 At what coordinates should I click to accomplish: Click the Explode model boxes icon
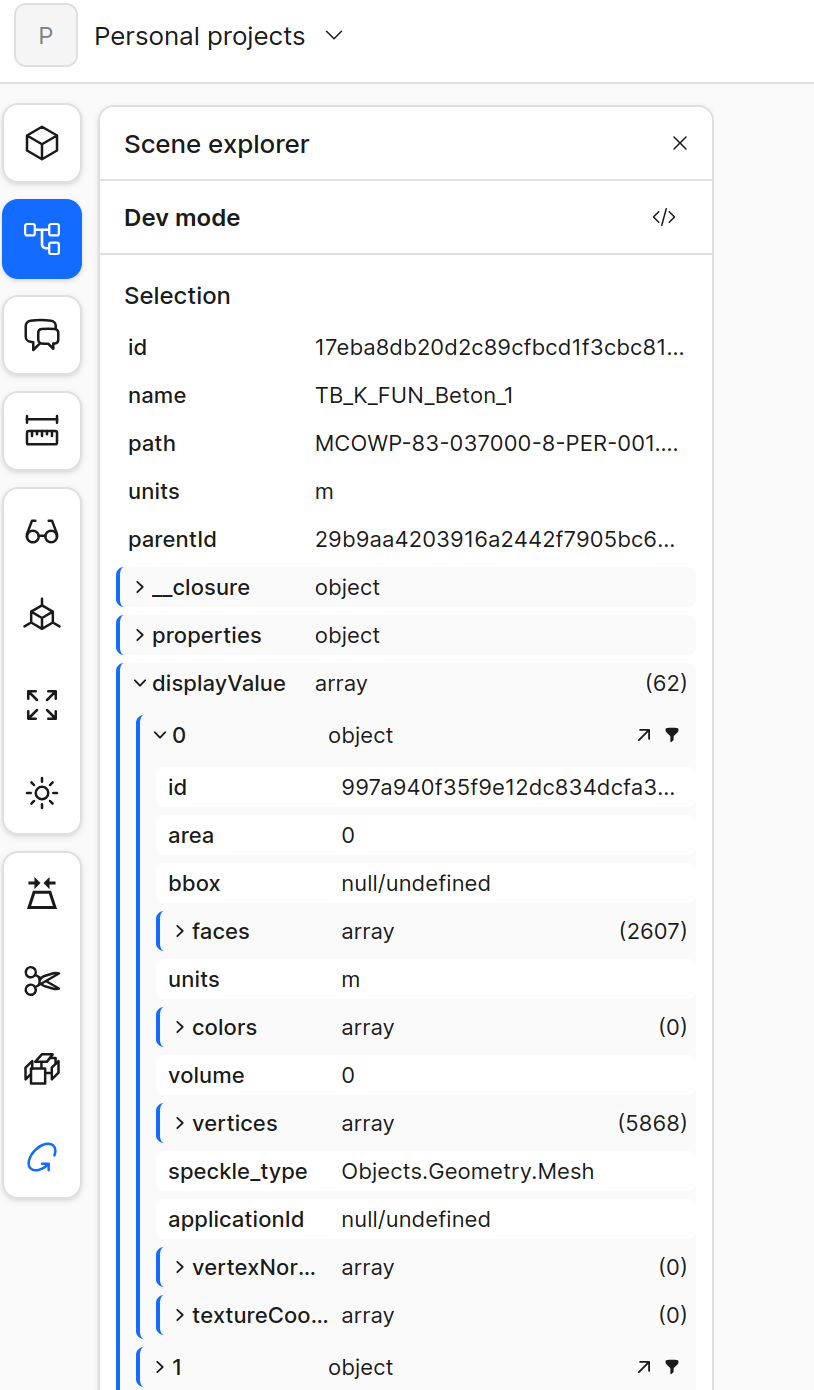(42, 1070)
